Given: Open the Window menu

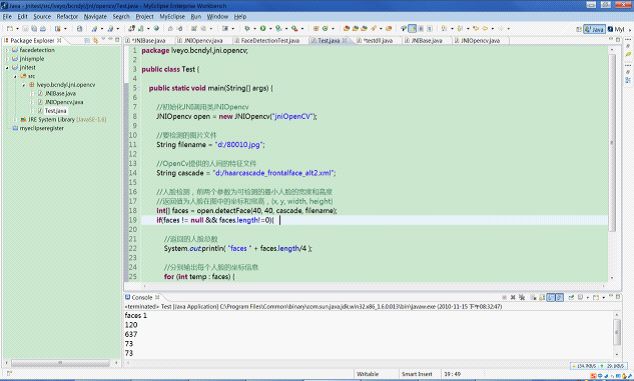Looking at the screenshot, I should [218, 17].
